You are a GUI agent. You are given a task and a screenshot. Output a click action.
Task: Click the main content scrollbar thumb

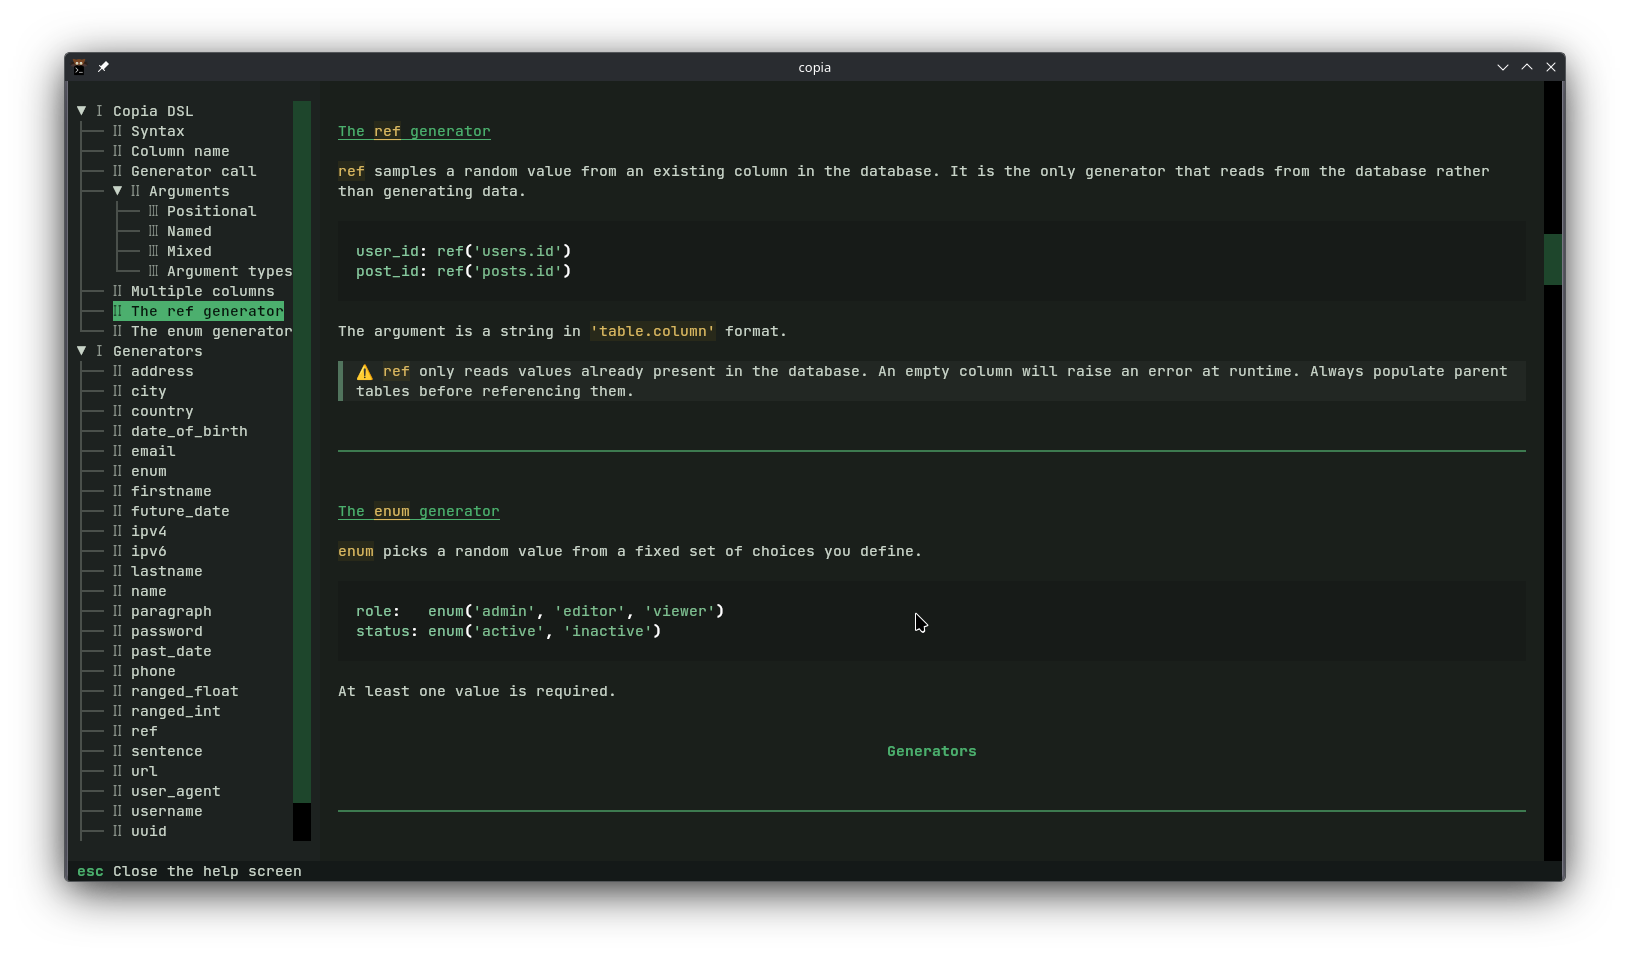click(x=1553, y=259)
